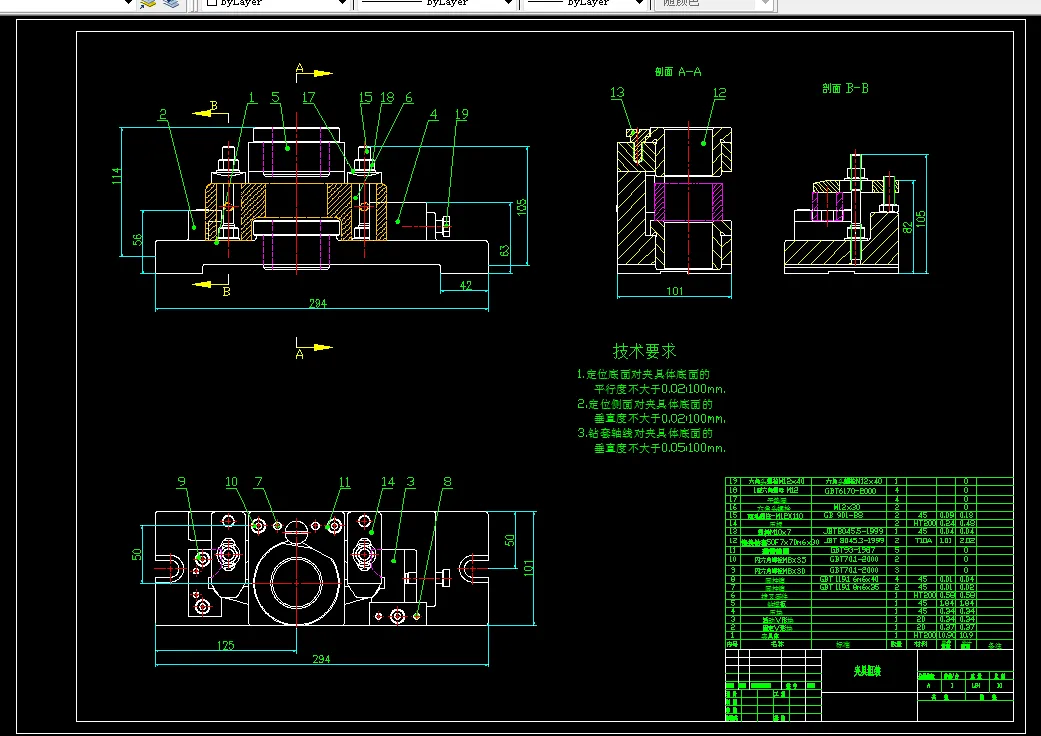Click the "101" vertical dimension beside plan view
The height and width of the screenshot is (736, 1041).
coord(528,568)
